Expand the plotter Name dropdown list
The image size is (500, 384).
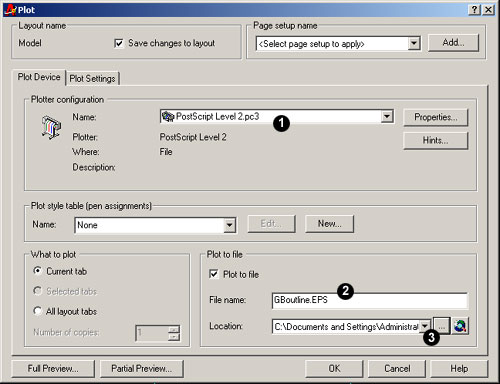pos(387,116)
